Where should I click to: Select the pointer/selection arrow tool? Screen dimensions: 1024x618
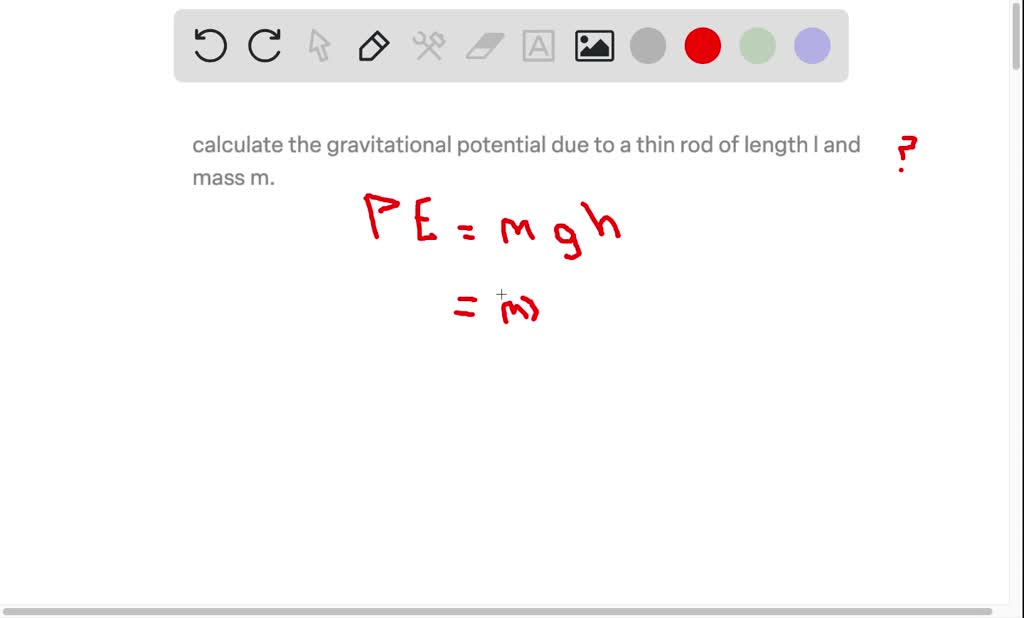318,45
